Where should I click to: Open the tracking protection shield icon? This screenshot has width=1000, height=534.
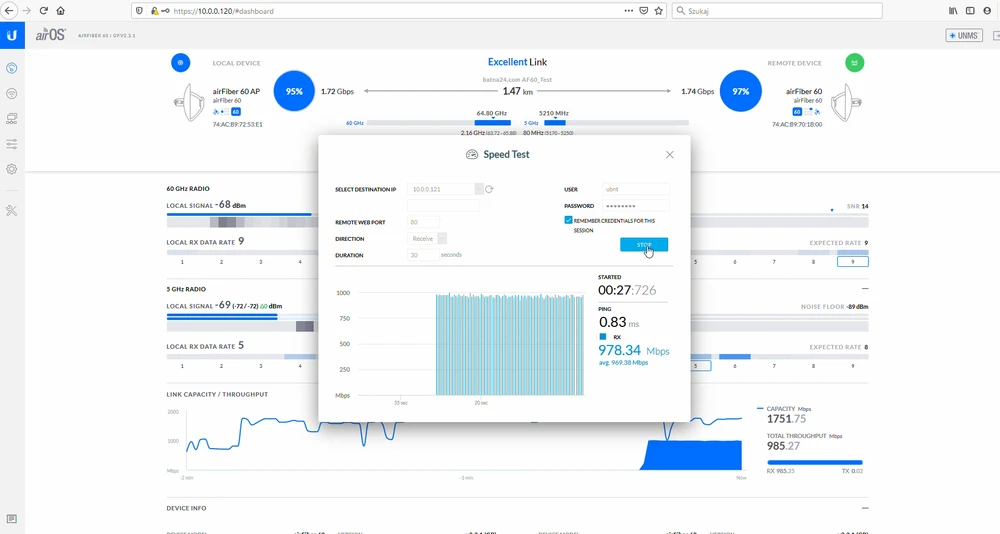(x=140, y=11)
